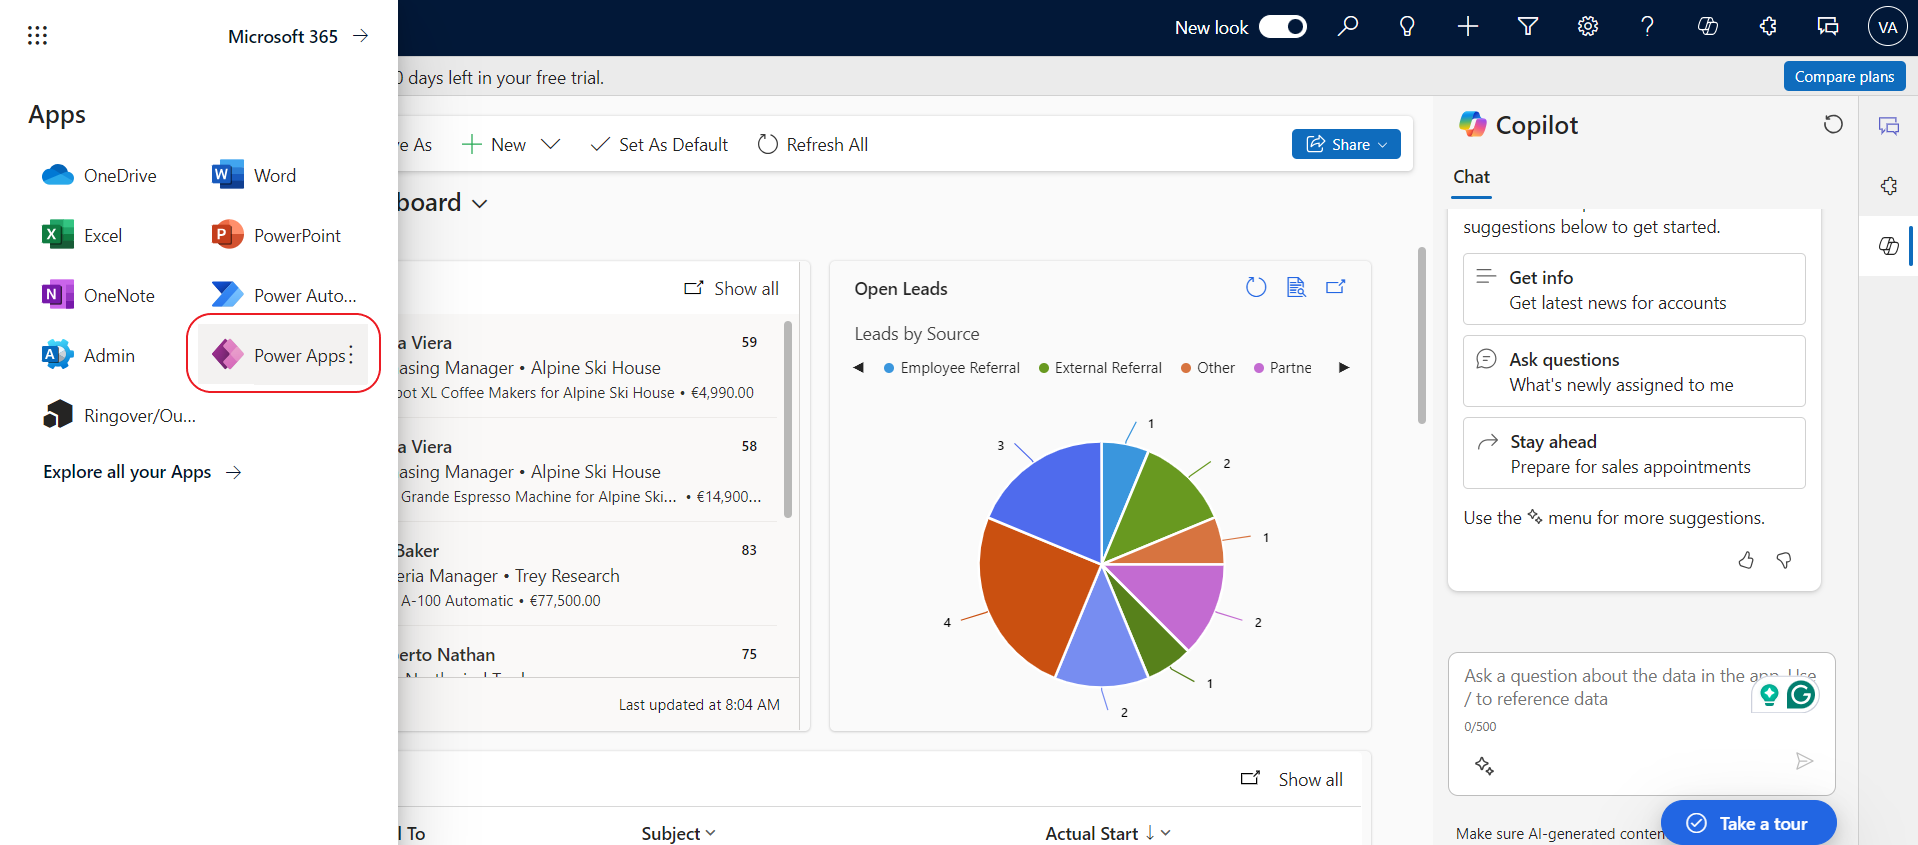Open the advanced find filter icon
The image size is (1918, 845).
1528,27
